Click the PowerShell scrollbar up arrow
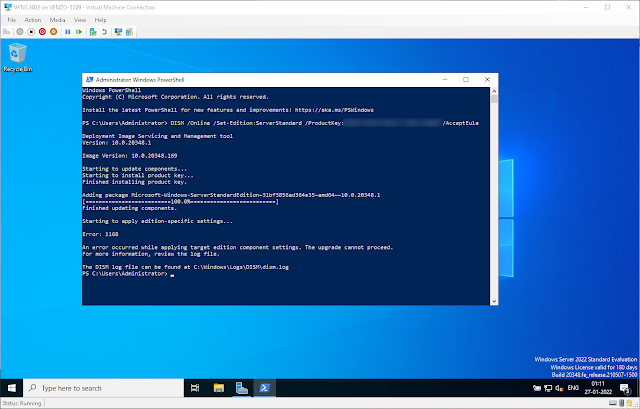 494,91
